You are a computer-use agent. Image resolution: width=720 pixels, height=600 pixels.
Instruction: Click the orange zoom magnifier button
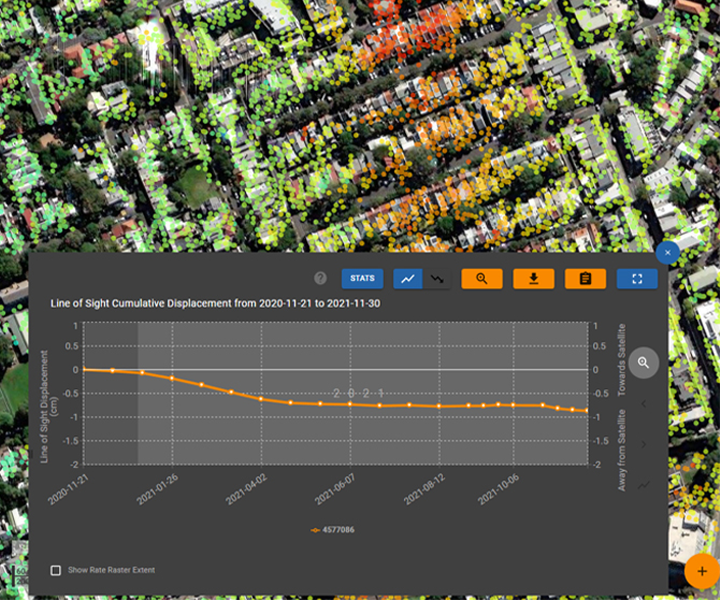tap(481, 279)
